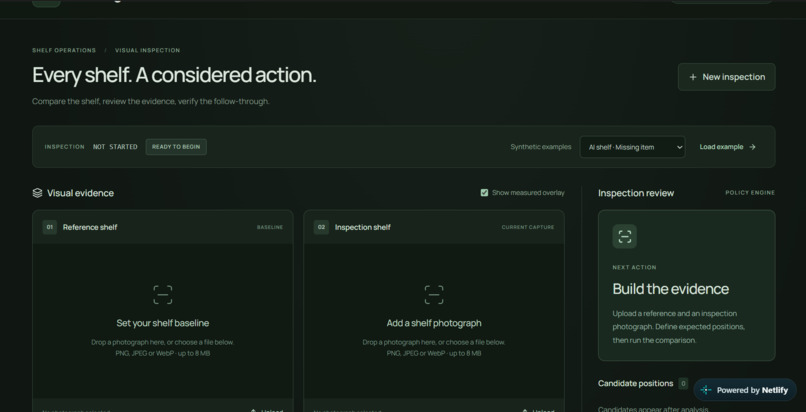Click the 01 badge of Reference shelf
The height and width of the screenshot is (412, 806).
[49, 227]
